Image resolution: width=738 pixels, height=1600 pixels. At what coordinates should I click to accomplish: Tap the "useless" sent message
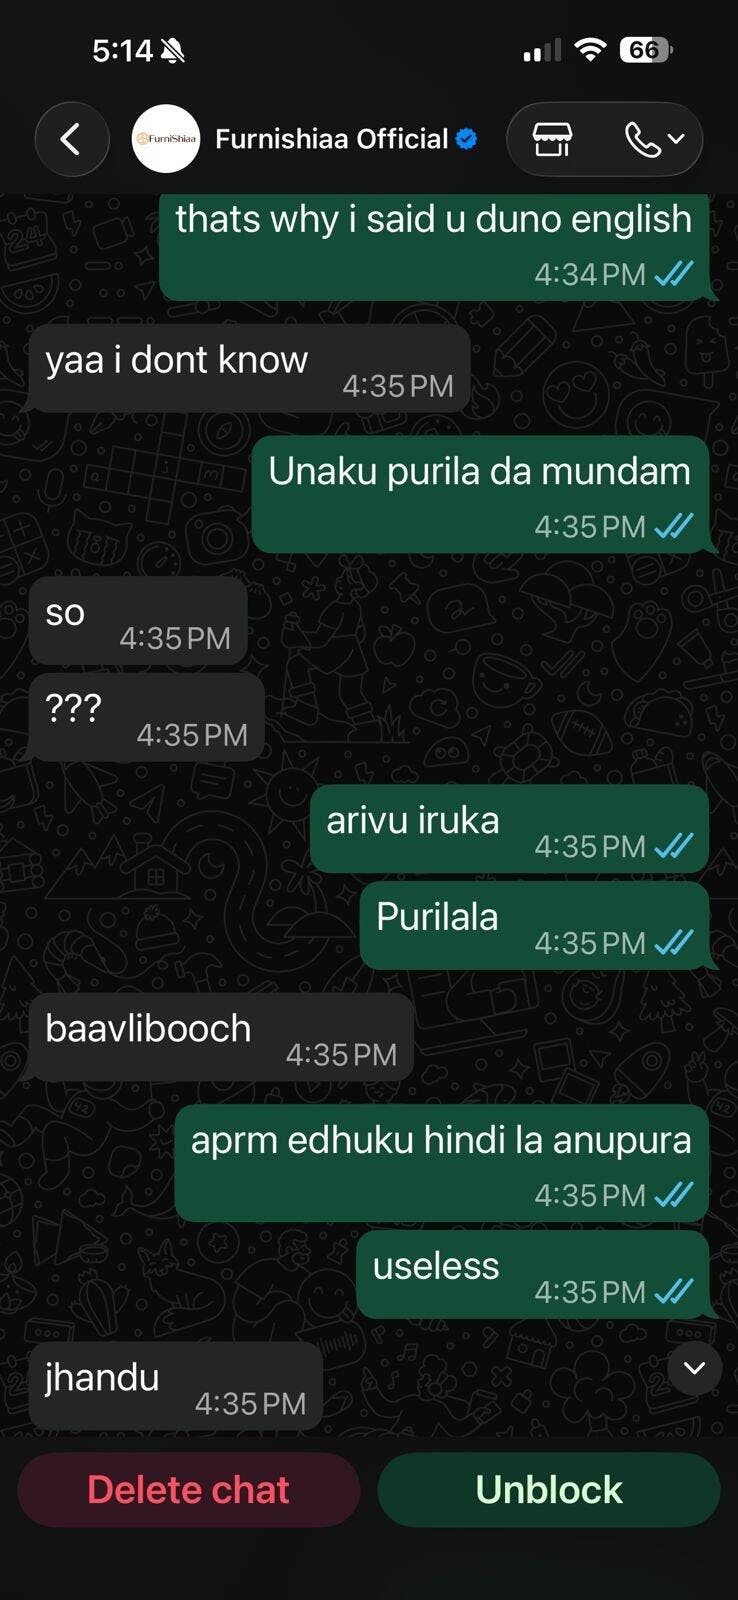(x=533, y=1275)
